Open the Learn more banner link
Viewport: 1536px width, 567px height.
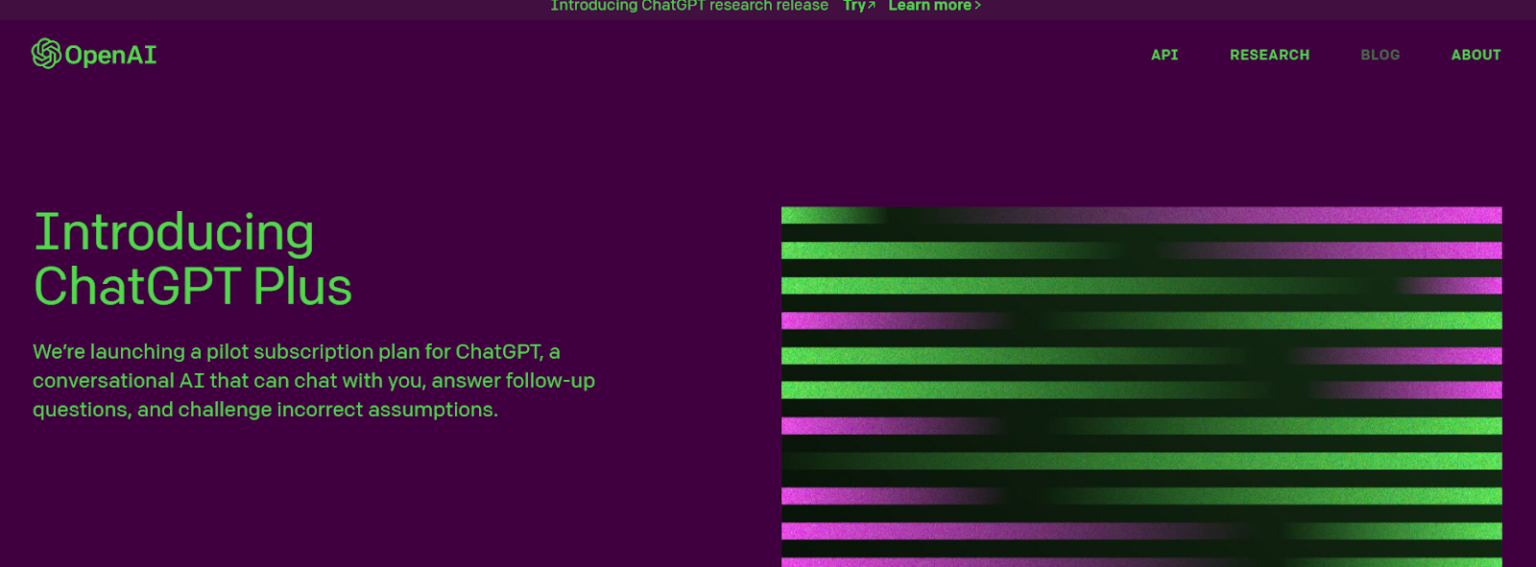coord(929,6)
